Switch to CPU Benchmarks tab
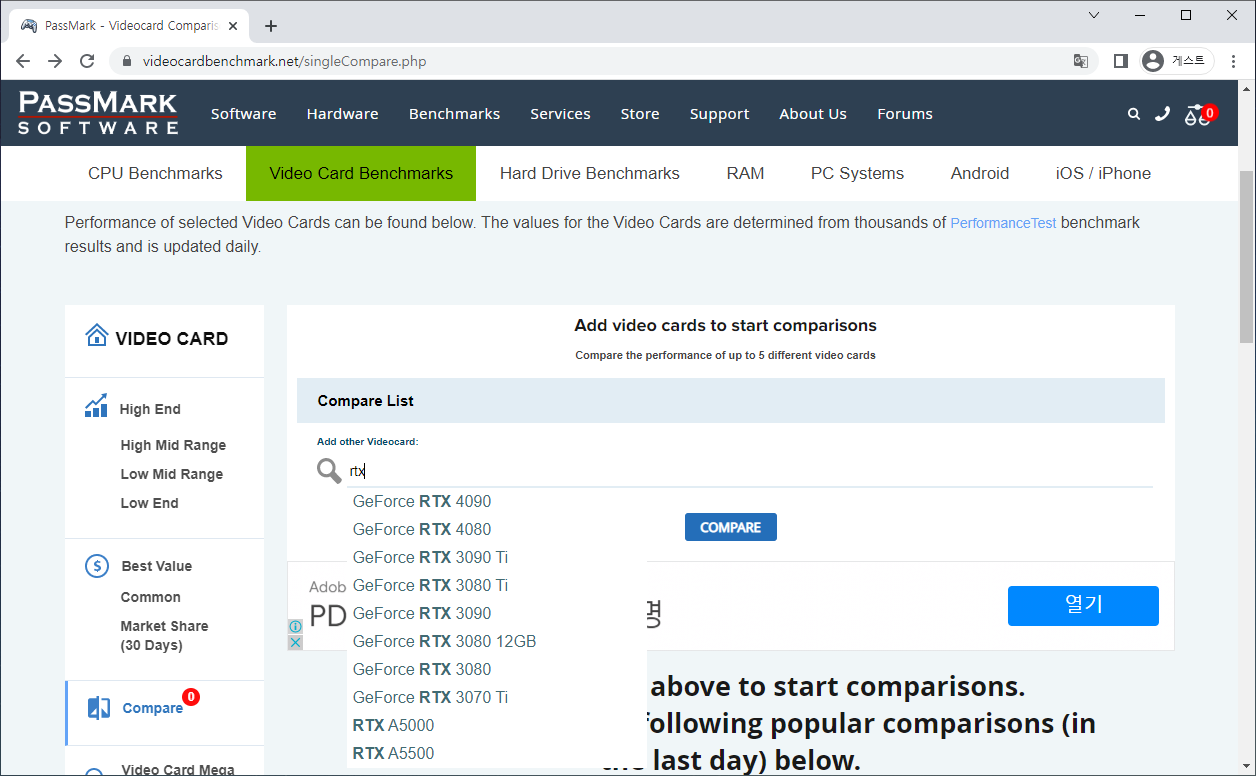Viewport: 1256px width, 776px height. click(155, 173)
